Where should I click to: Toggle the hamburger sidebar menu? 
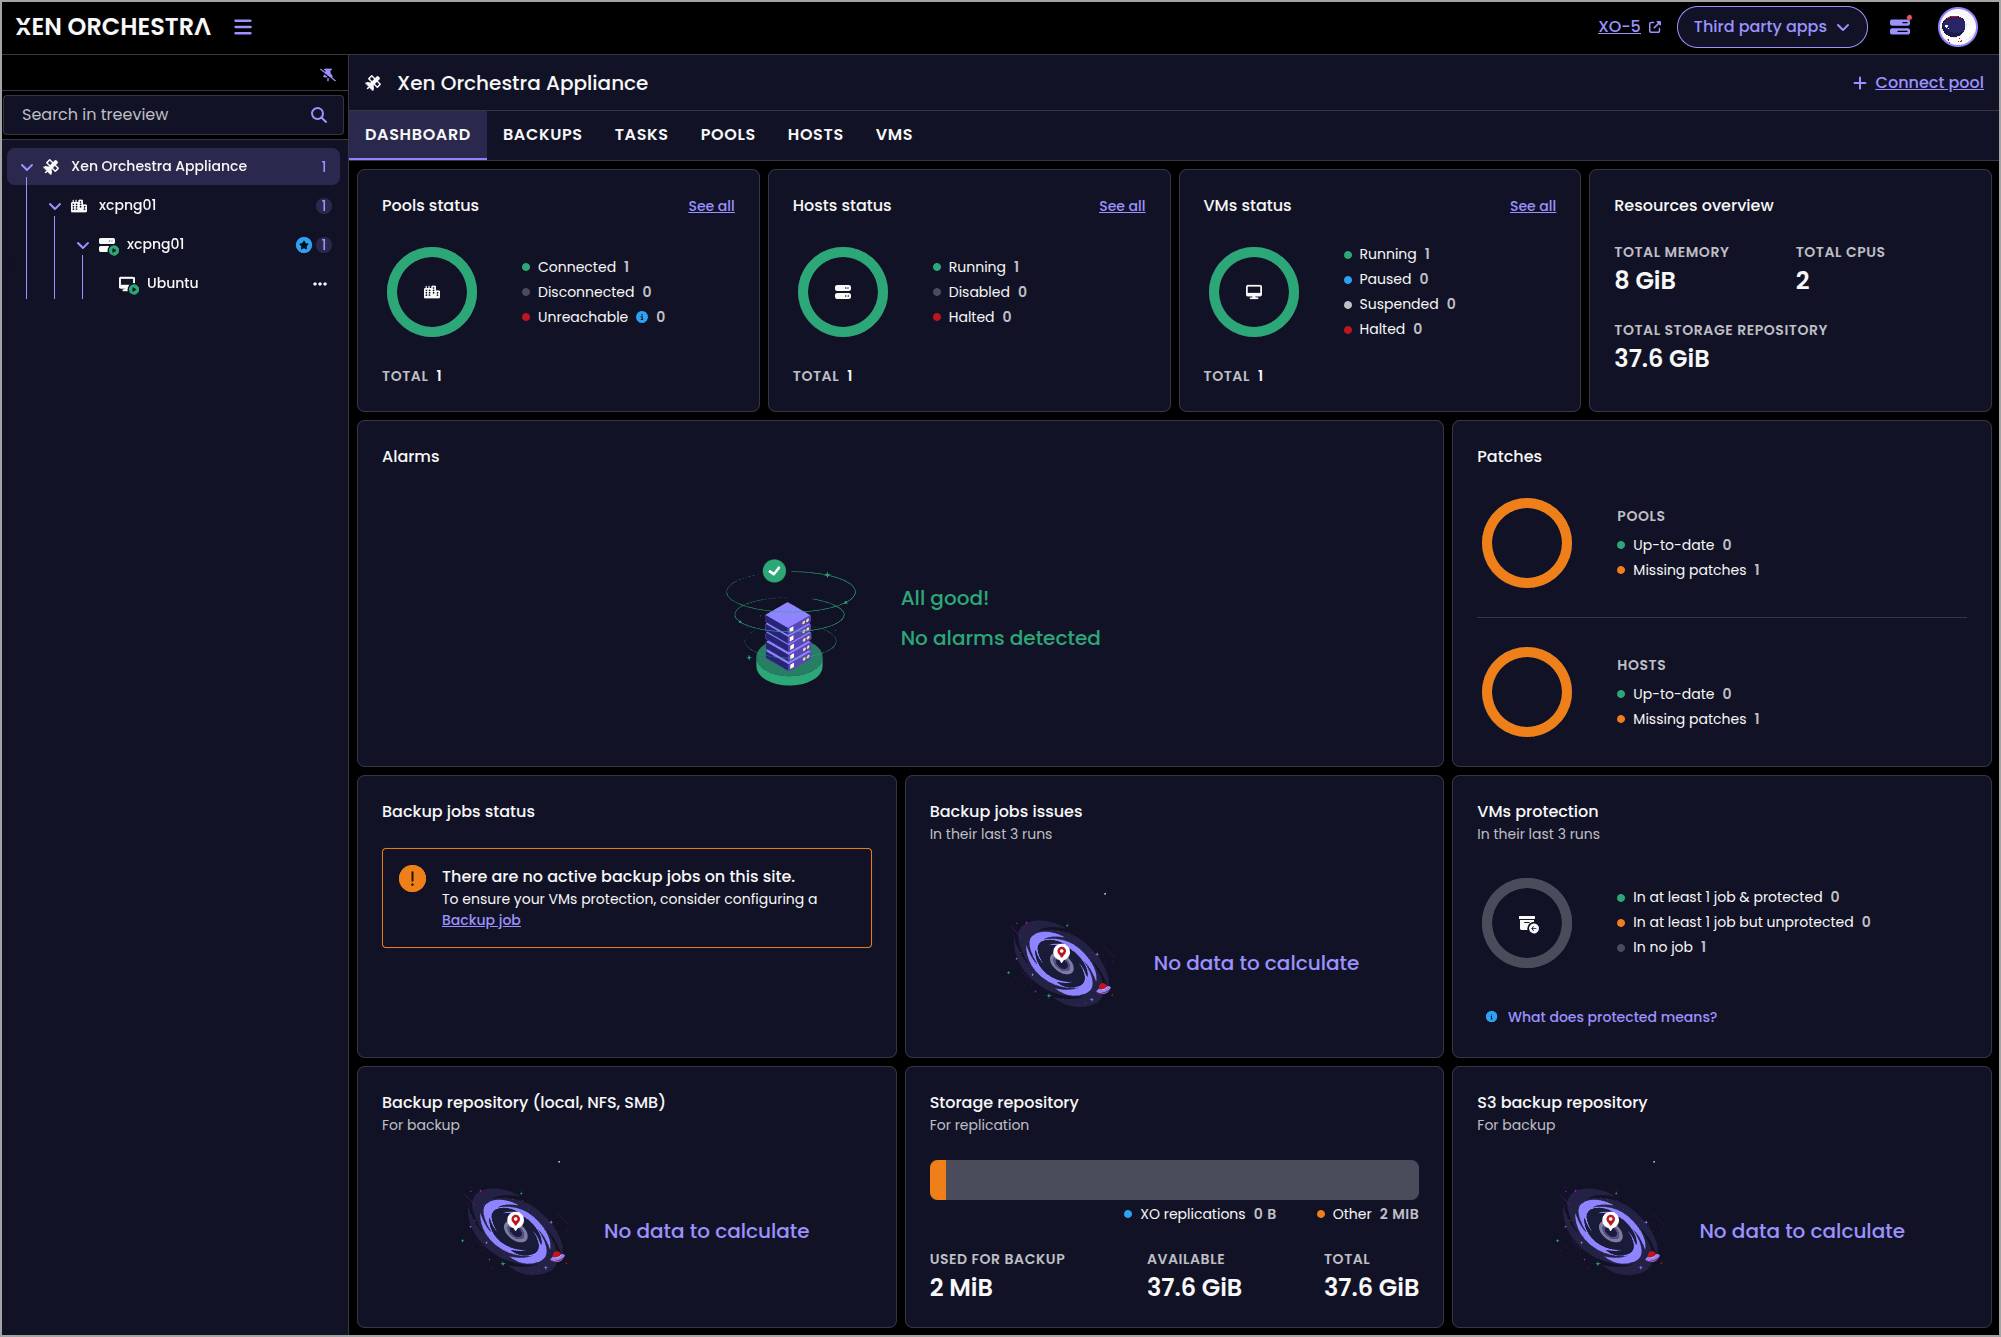pyautogui.click(x=243, y=27)
